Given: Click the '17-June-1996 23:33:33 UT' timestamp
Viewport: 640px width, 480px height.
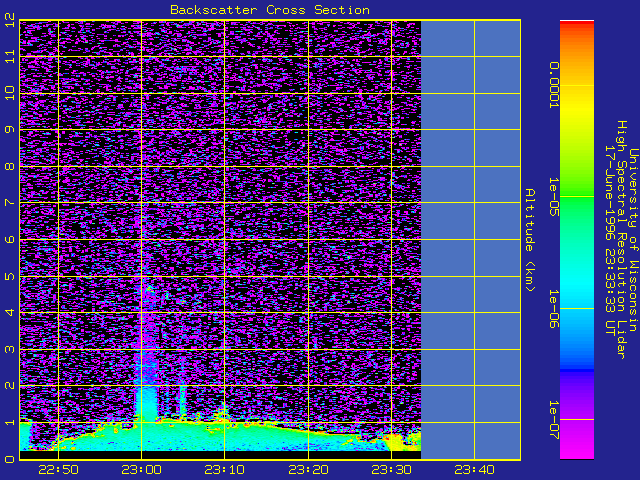Looking at the screenshot, I should (x=609, y=240).
